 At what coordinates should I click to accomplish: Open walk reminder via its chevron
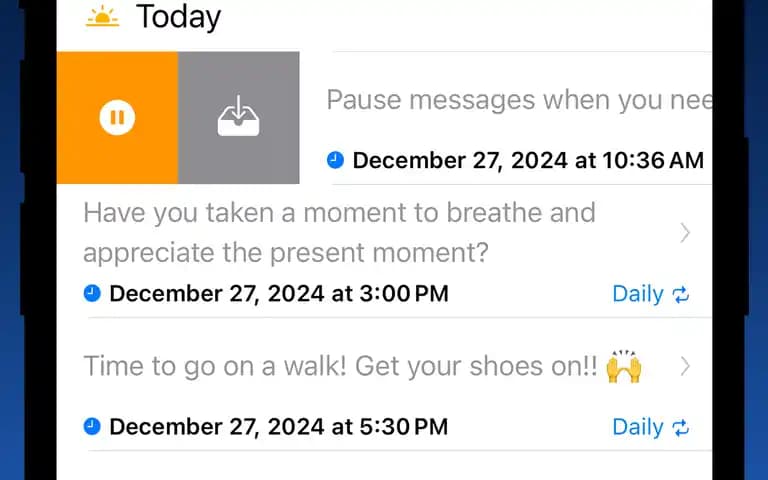click(685, 366)
